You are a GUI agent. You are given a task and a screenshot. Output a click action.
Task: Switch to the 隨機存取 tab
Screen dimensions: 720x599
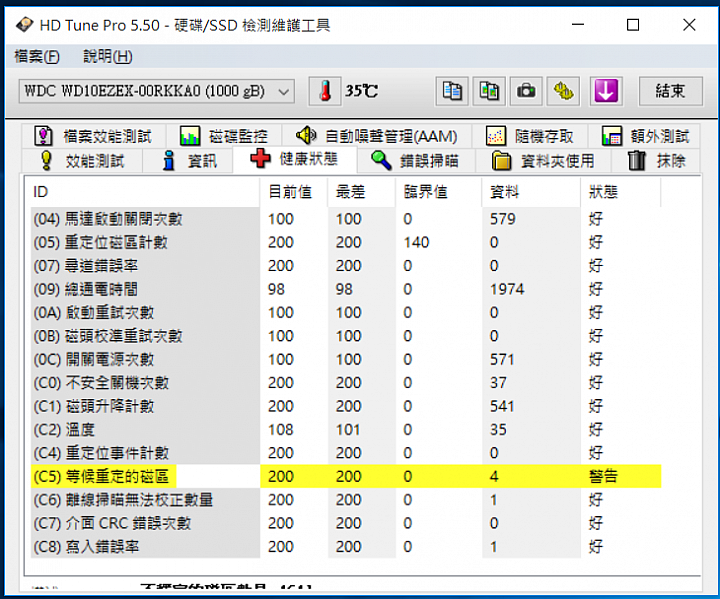[x=529, y=136]
